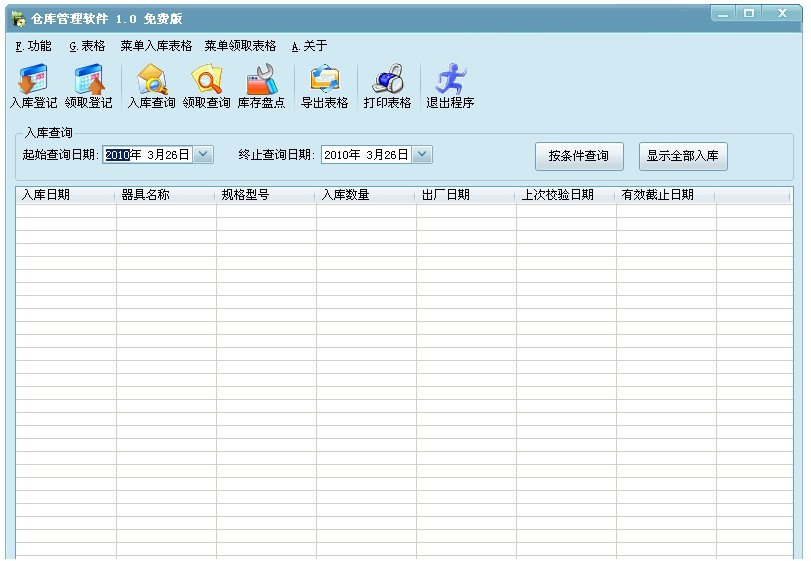
Task: Open the A.关于 menu
Action: [x=309, y=46]
